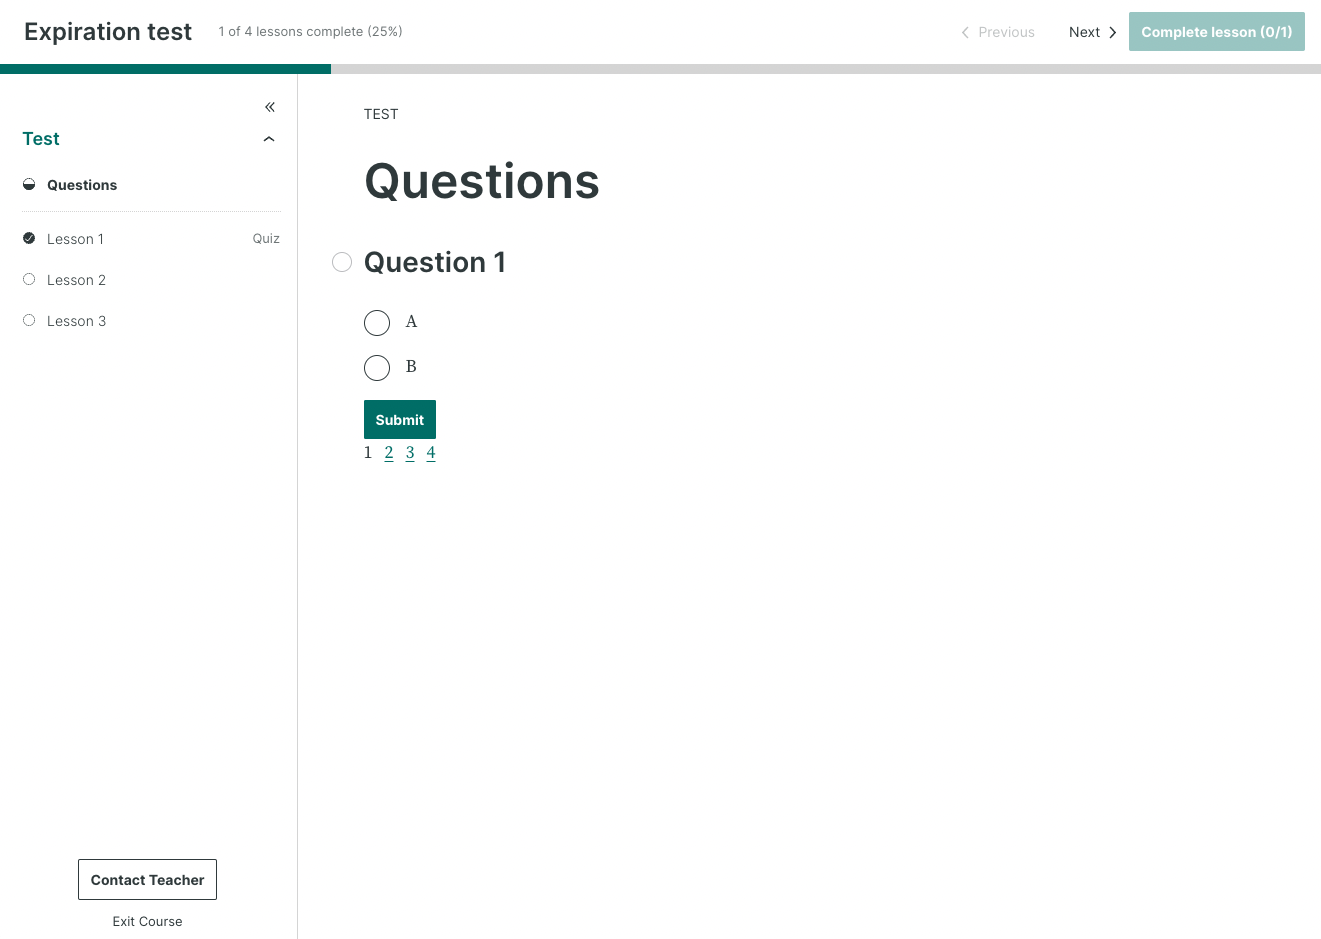Open Lesson 1 in sidebar
The width and height of the screenshot is (1321, 939).
click(75, 239)
